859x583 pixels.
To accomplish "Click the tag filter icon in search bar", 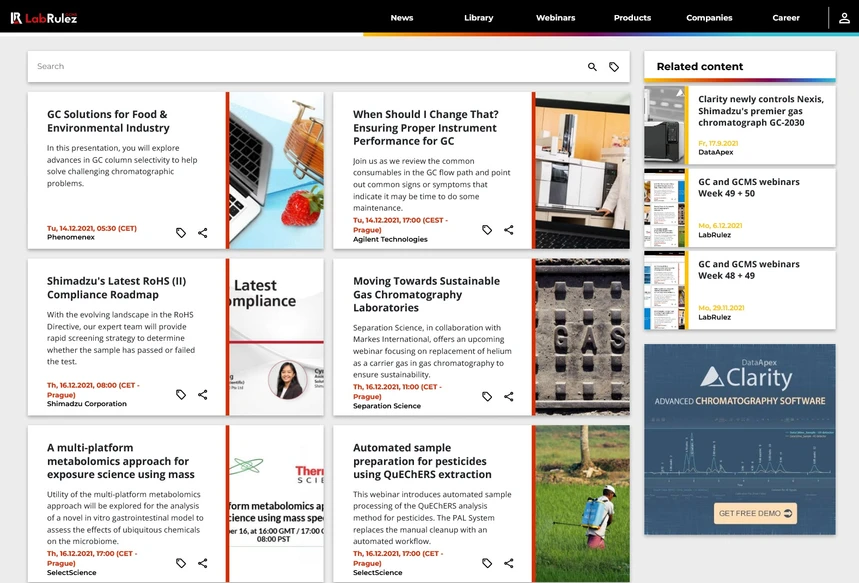I will click(x=614, y=67).
